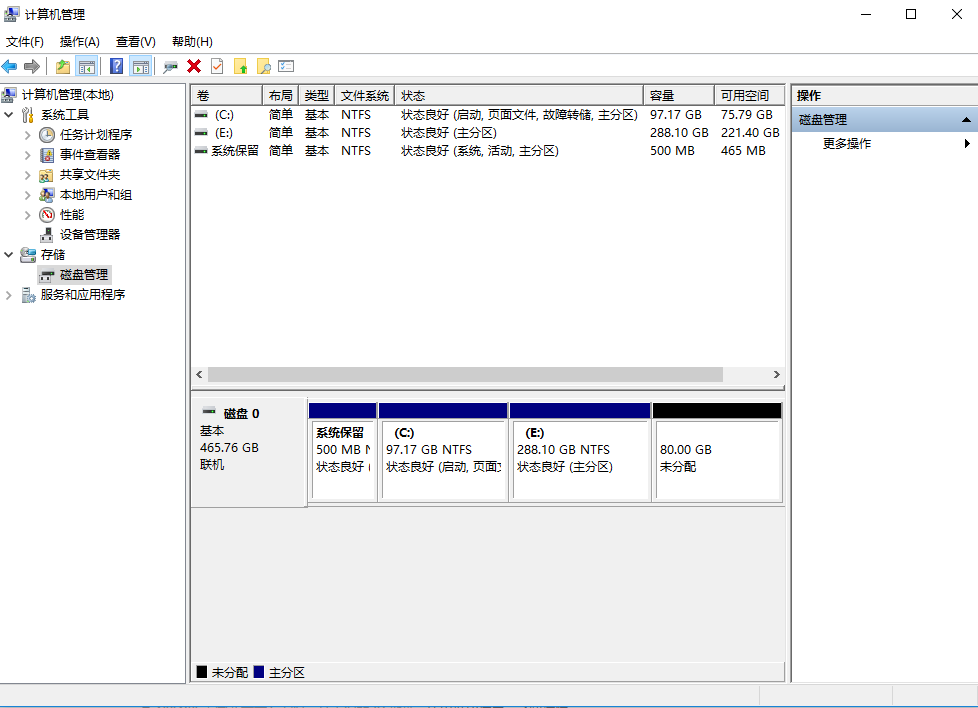This screenshot has width=978, height=708.
Task: Click 性能 icon in tree
Action: [47, 215]
